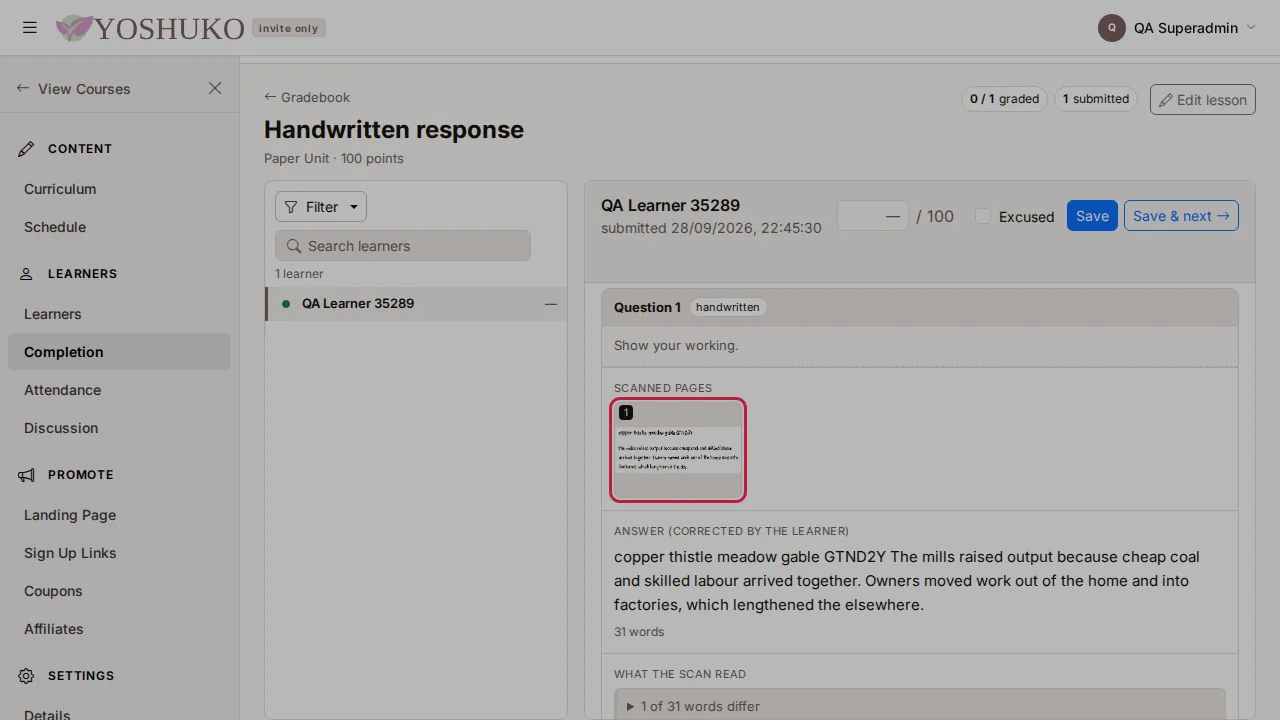
Task: Toggle the Excused checkbox
Action: point(983,216)
